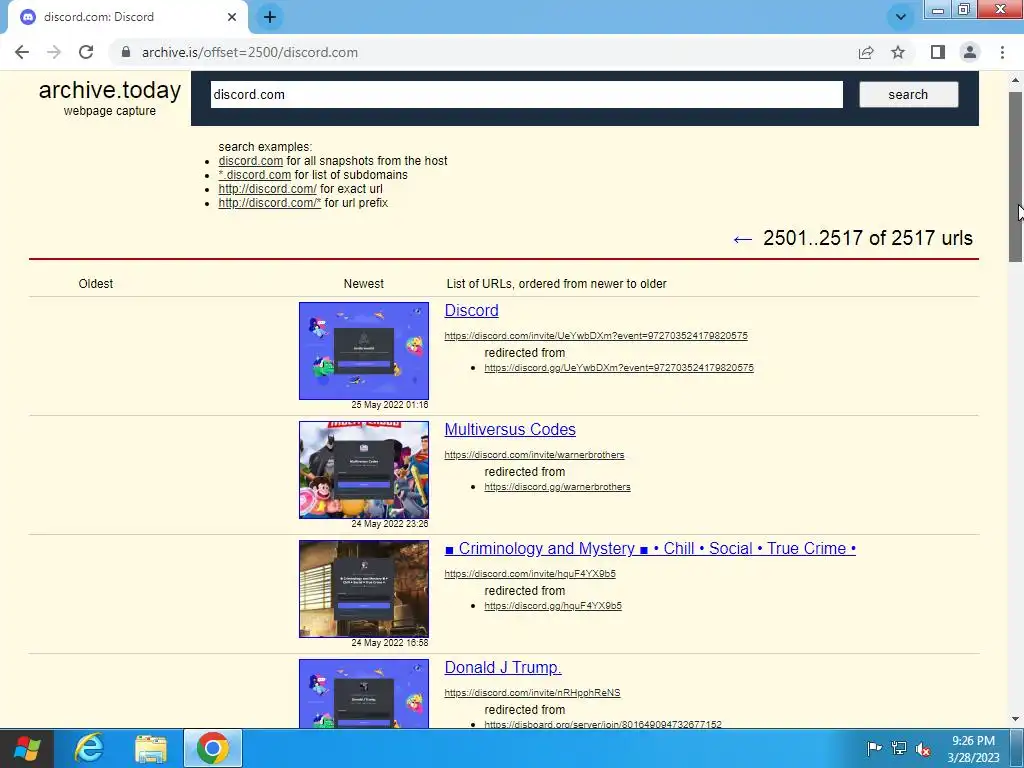Screen dimensions: 1024x768
Task: Click the archive.today search field
Action: [526, 95]
